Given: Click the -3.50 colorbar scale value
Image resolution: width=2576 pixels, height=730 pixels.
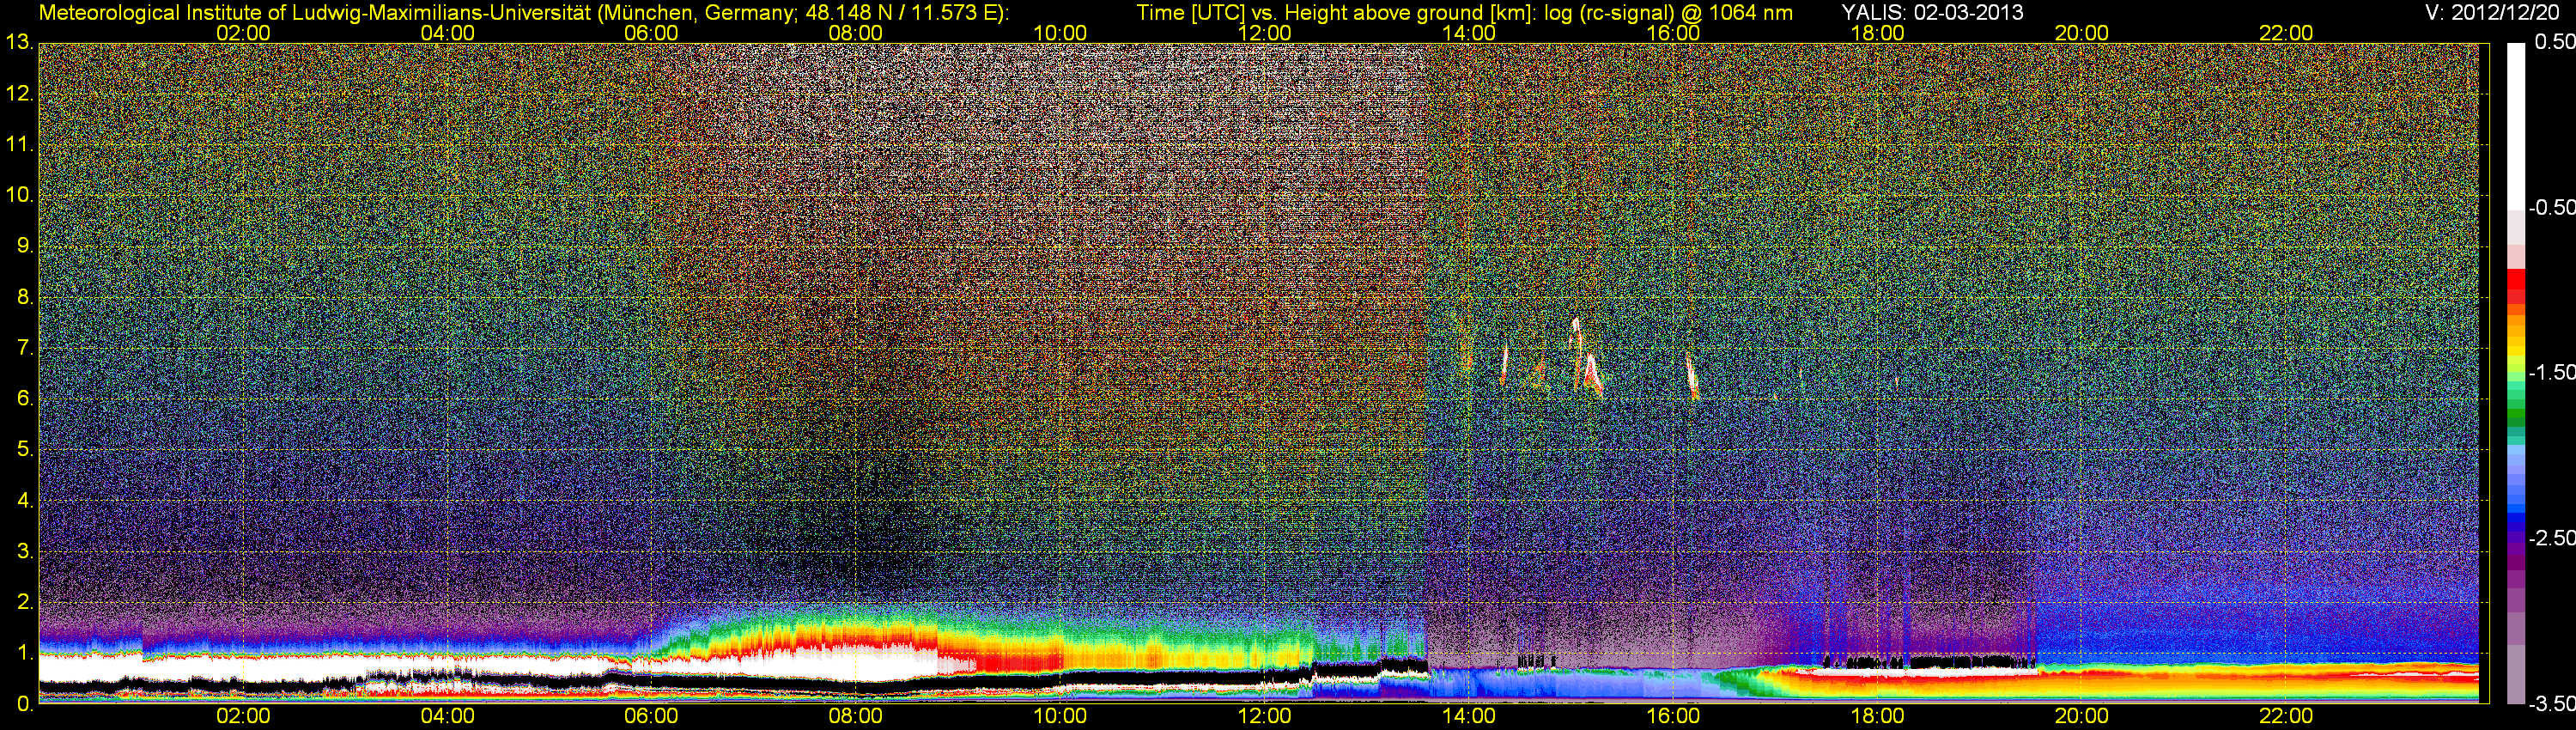Looking at the screenshot, I should pyautogui.click(x=2551, y=703).
